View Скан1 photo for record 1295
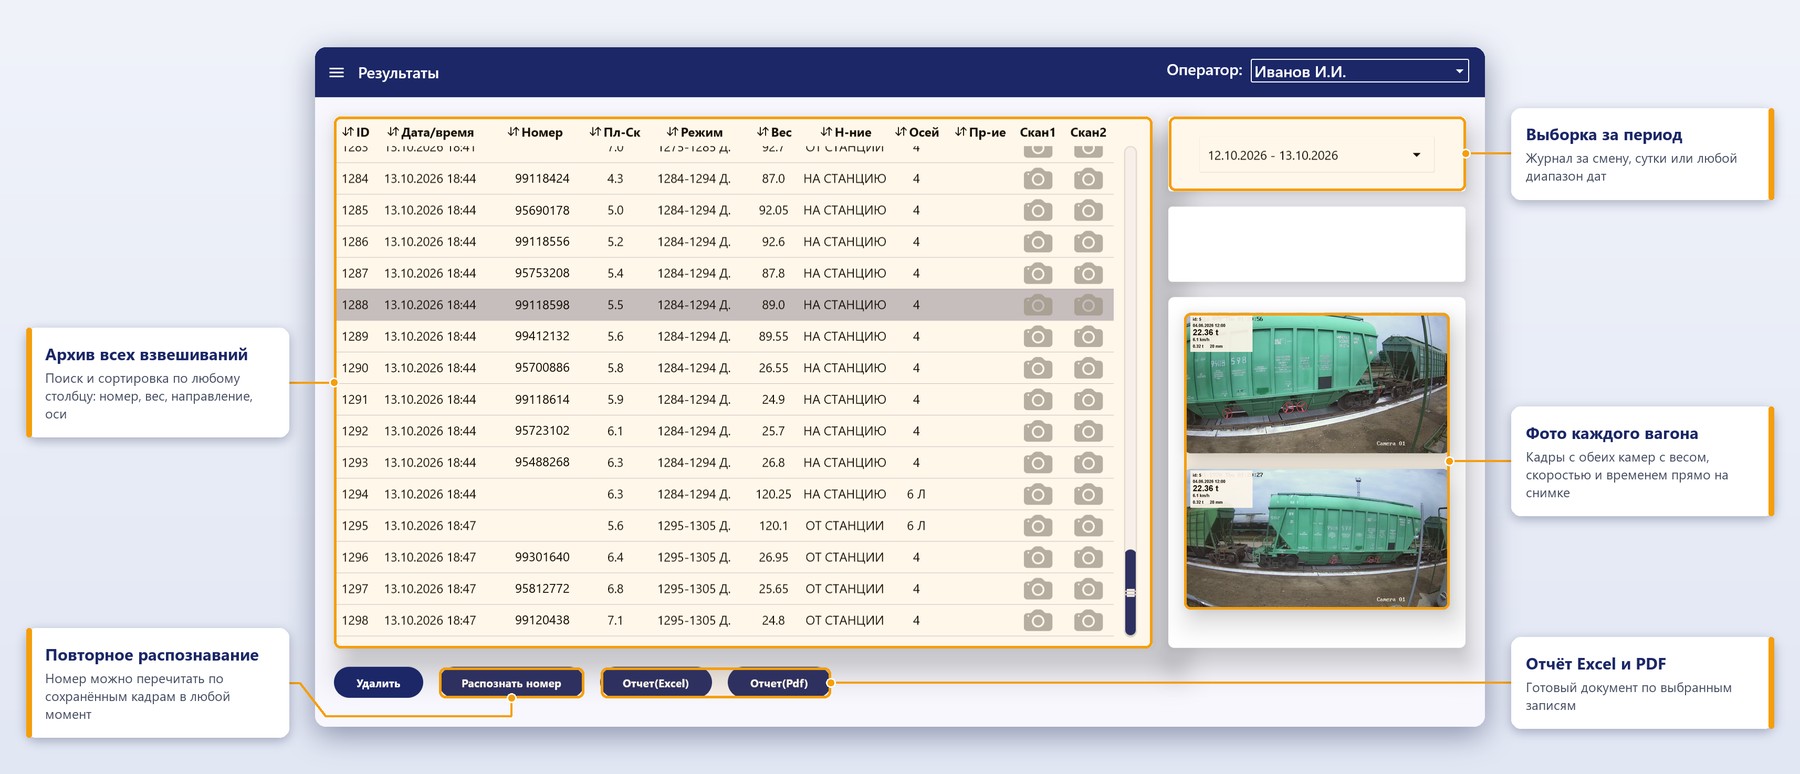The image size is (1800, 774). (1038, 526)
